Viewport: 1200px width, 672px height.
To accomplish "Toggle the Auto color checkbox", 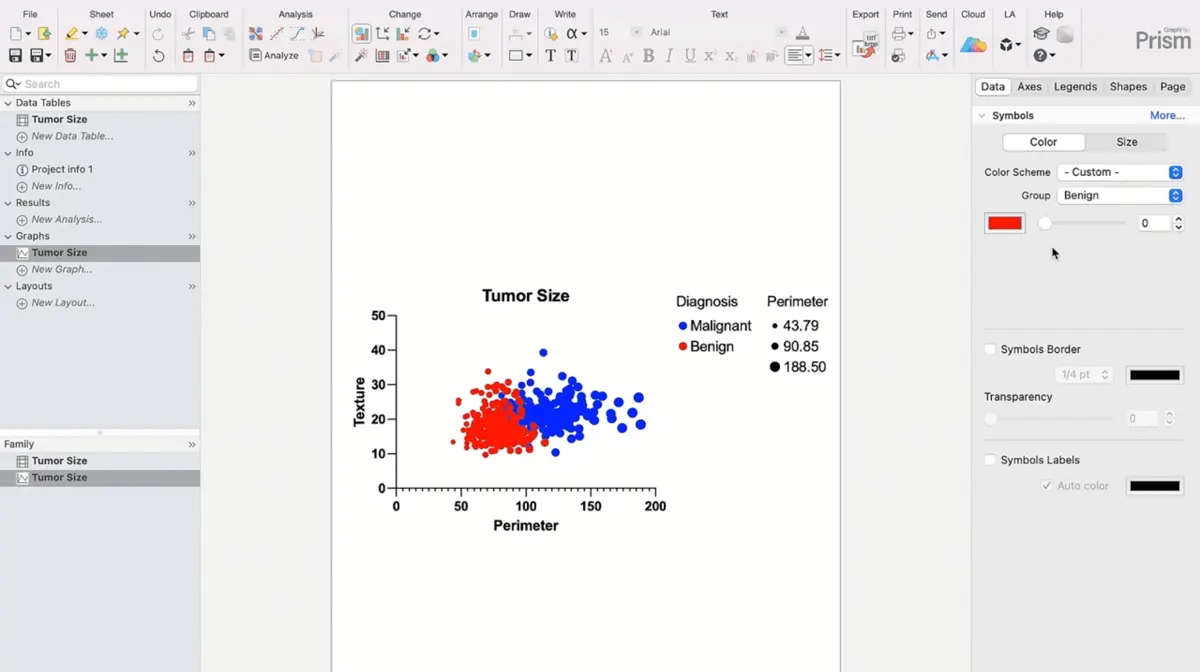I will click(x=1046, y=486).
